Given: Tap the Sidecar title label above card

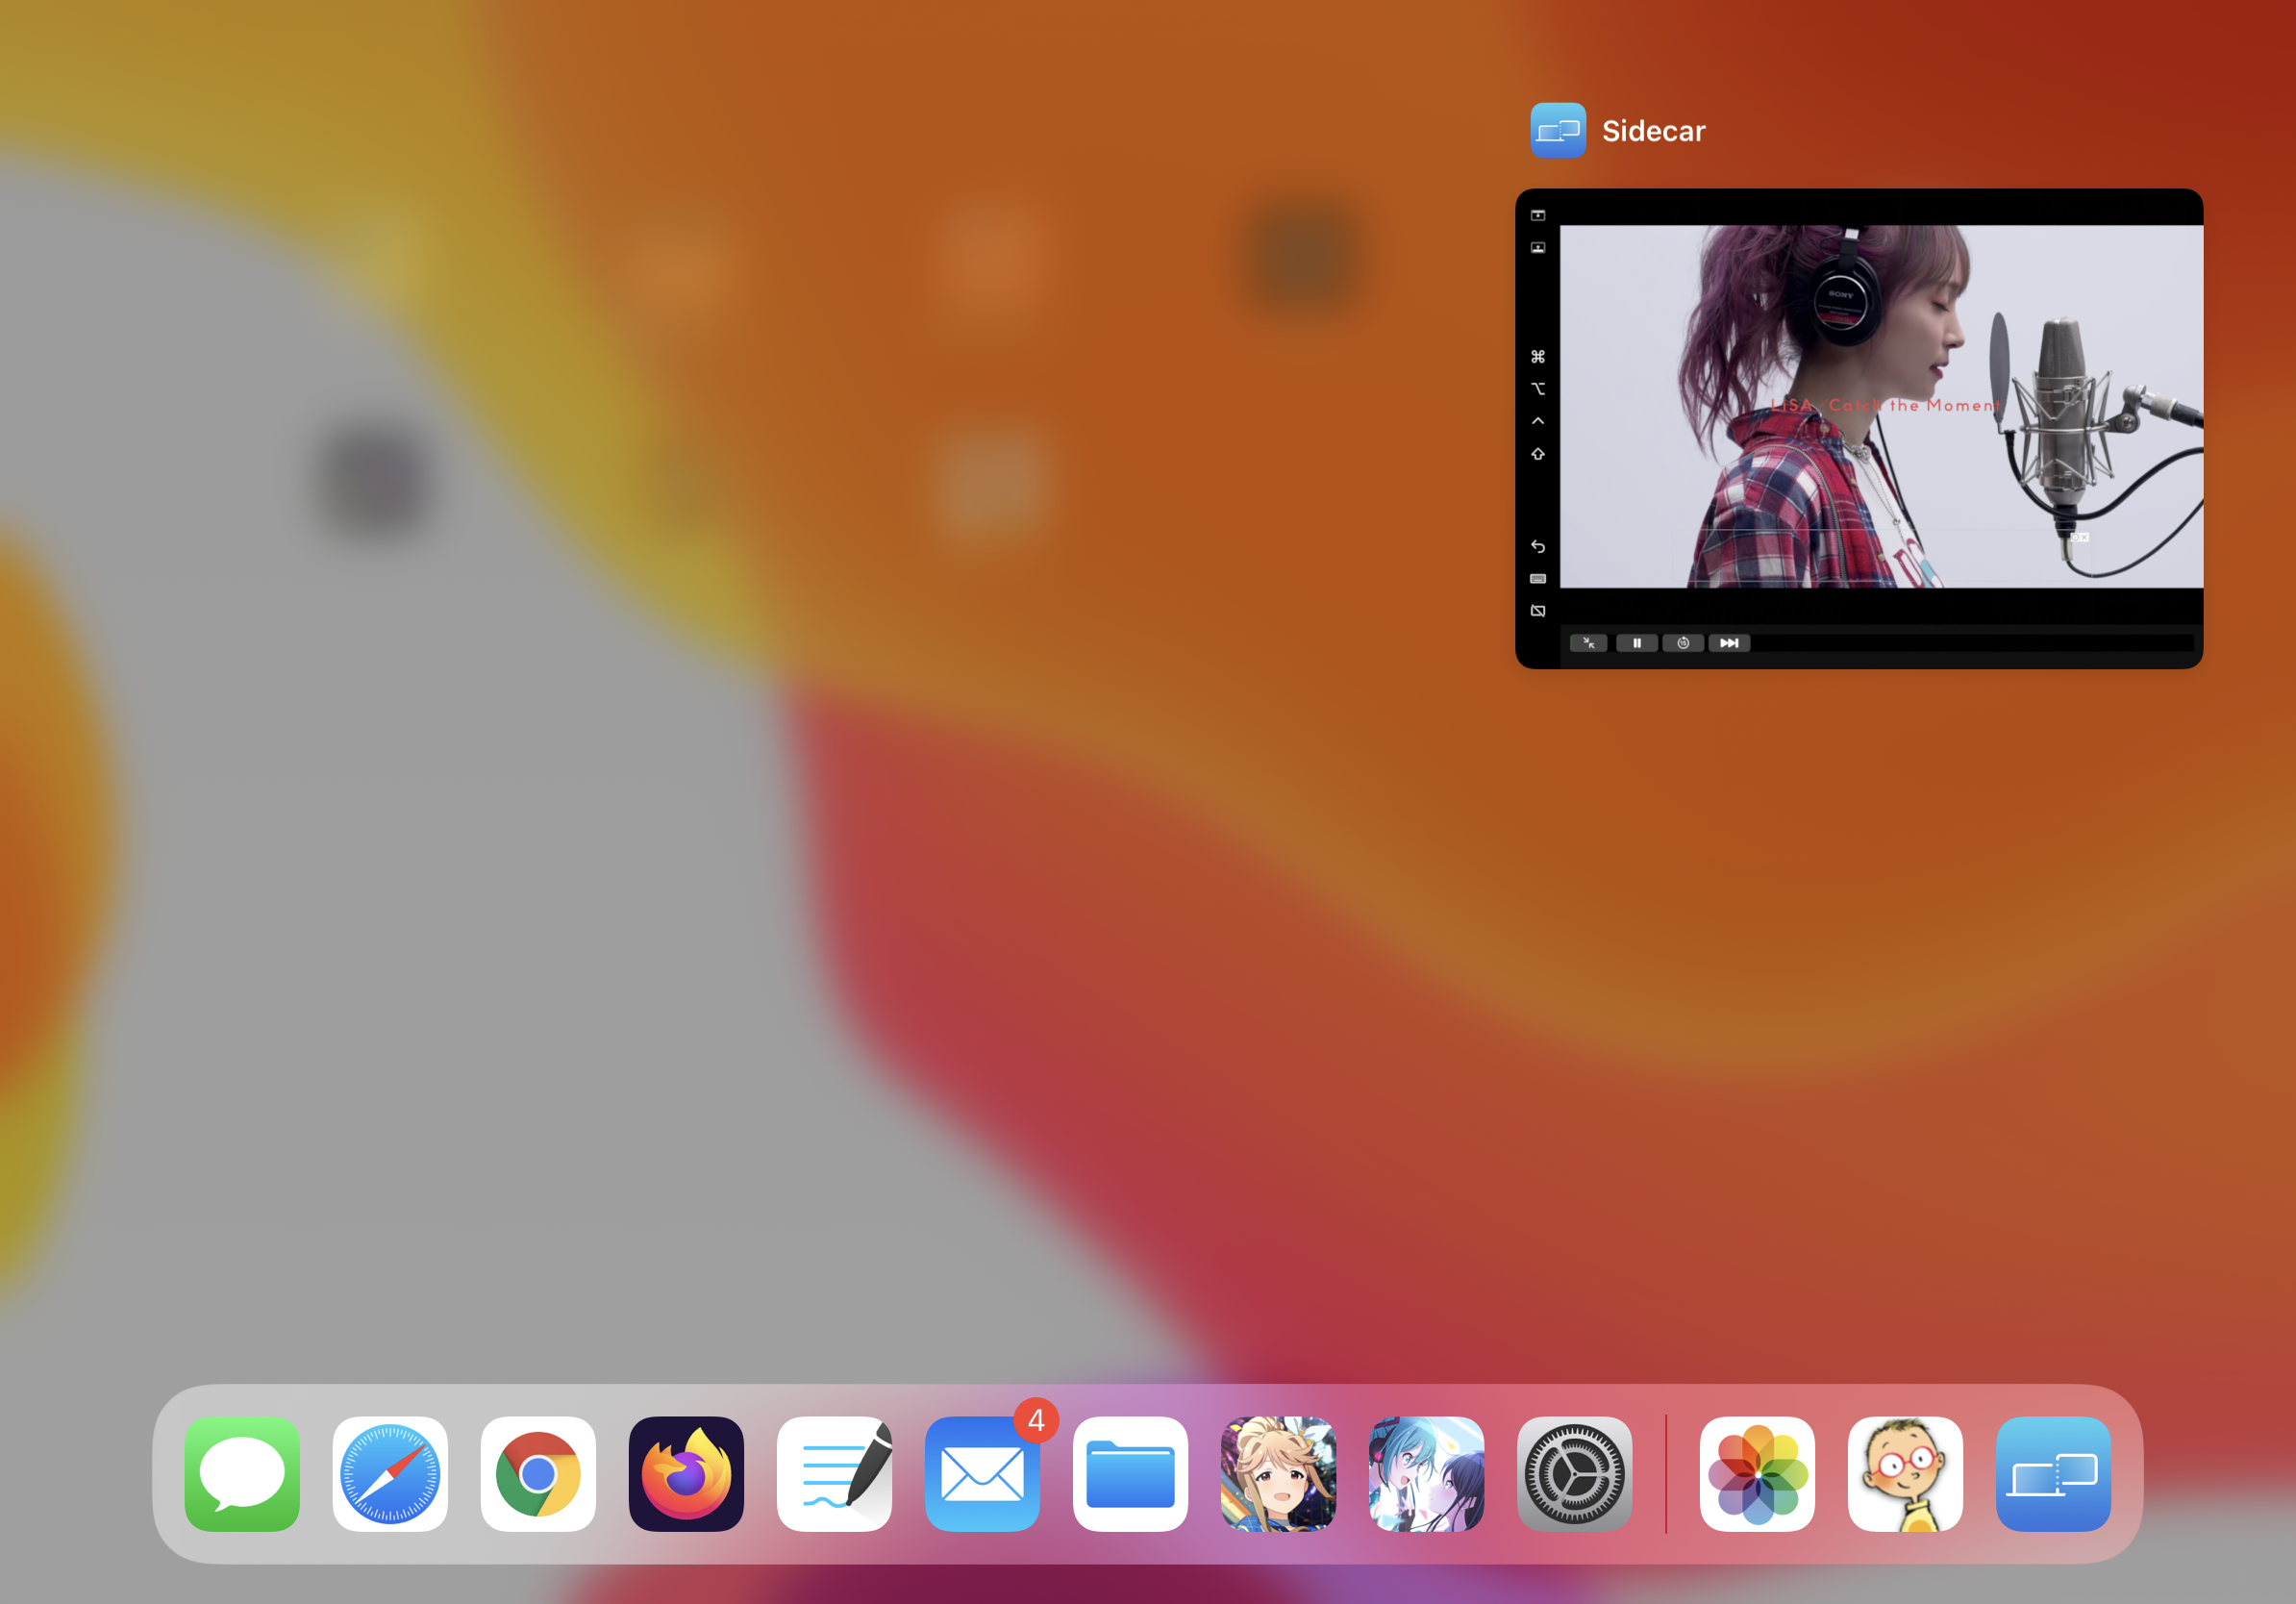Looking at the screenshot, I should [x=1653, y=131].
